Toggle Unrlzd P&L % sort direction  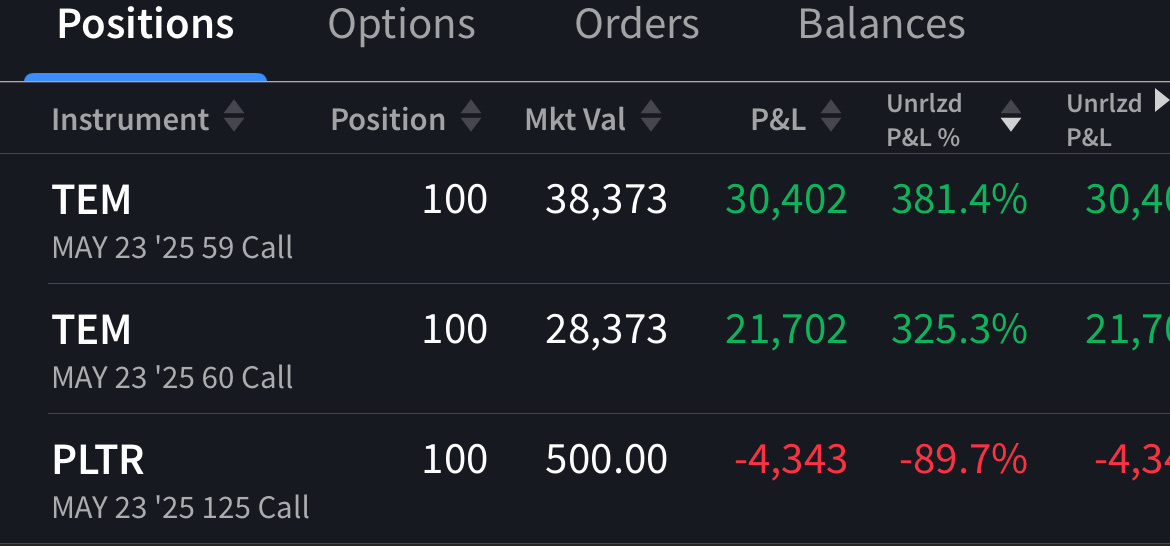click(1011, 117)
